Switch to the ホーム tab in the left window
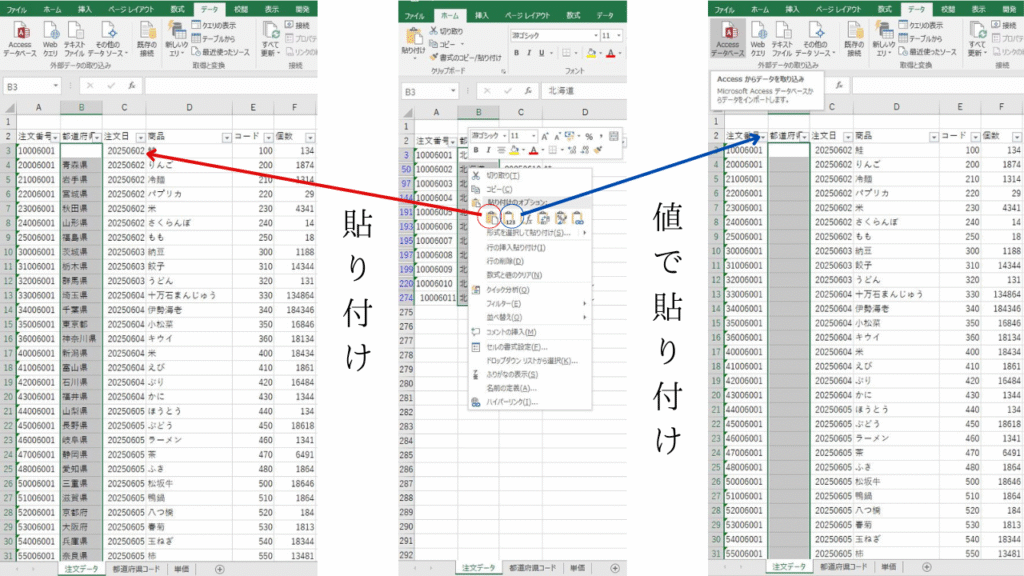 (52, 9)
